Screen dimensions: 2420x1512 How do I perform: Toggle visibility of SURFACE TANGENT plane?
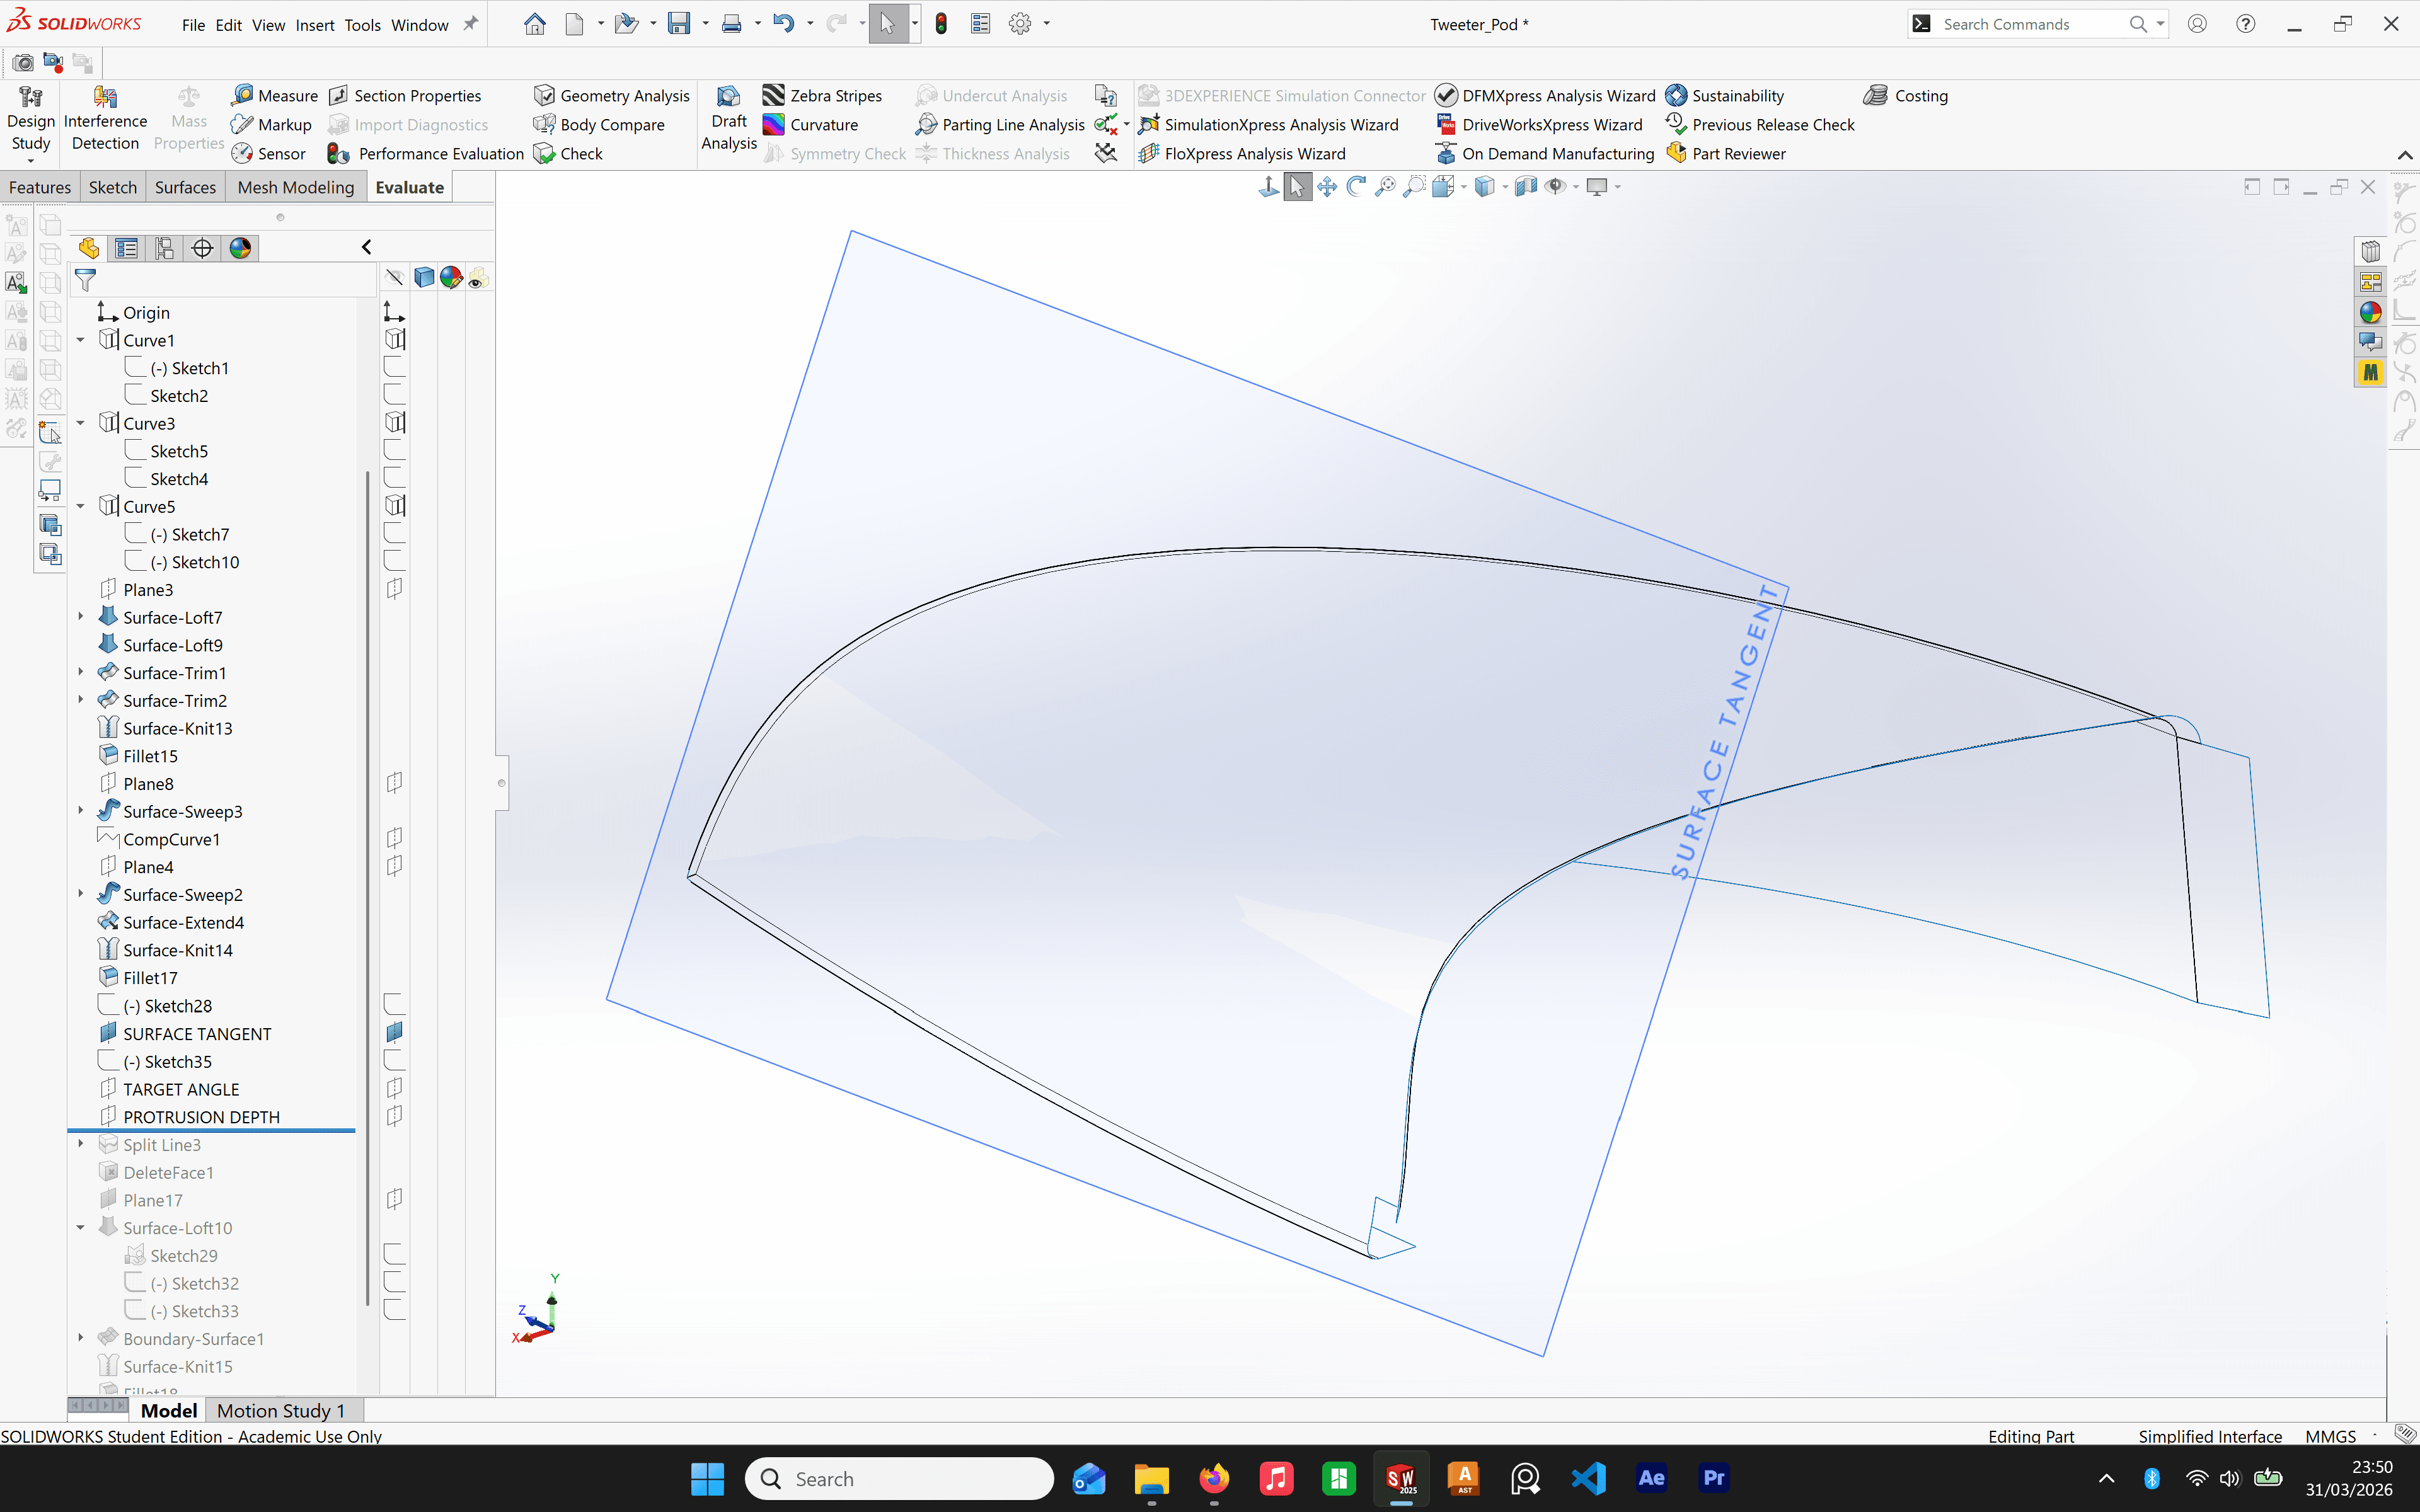[395, 1032]
